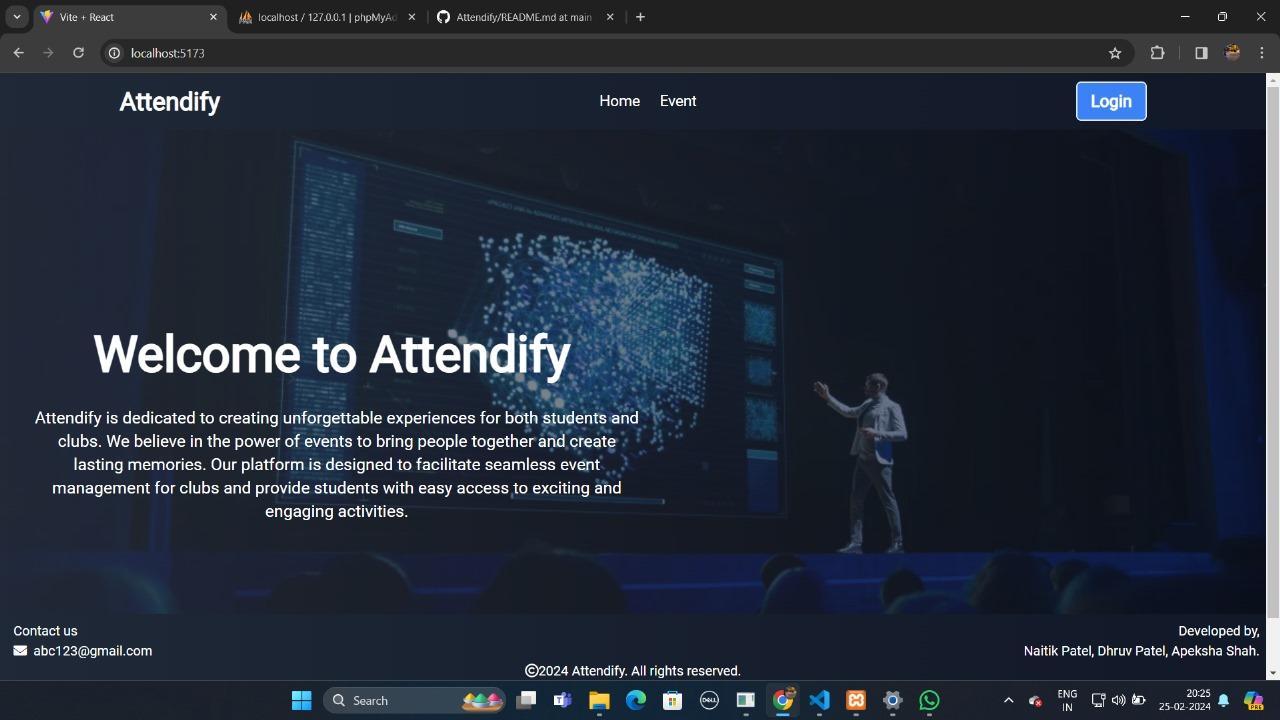Screen dimensions: 1280x720
Task: Switch to the phpMyAdmin localhost tab
Action: click(x=327, y=17)
